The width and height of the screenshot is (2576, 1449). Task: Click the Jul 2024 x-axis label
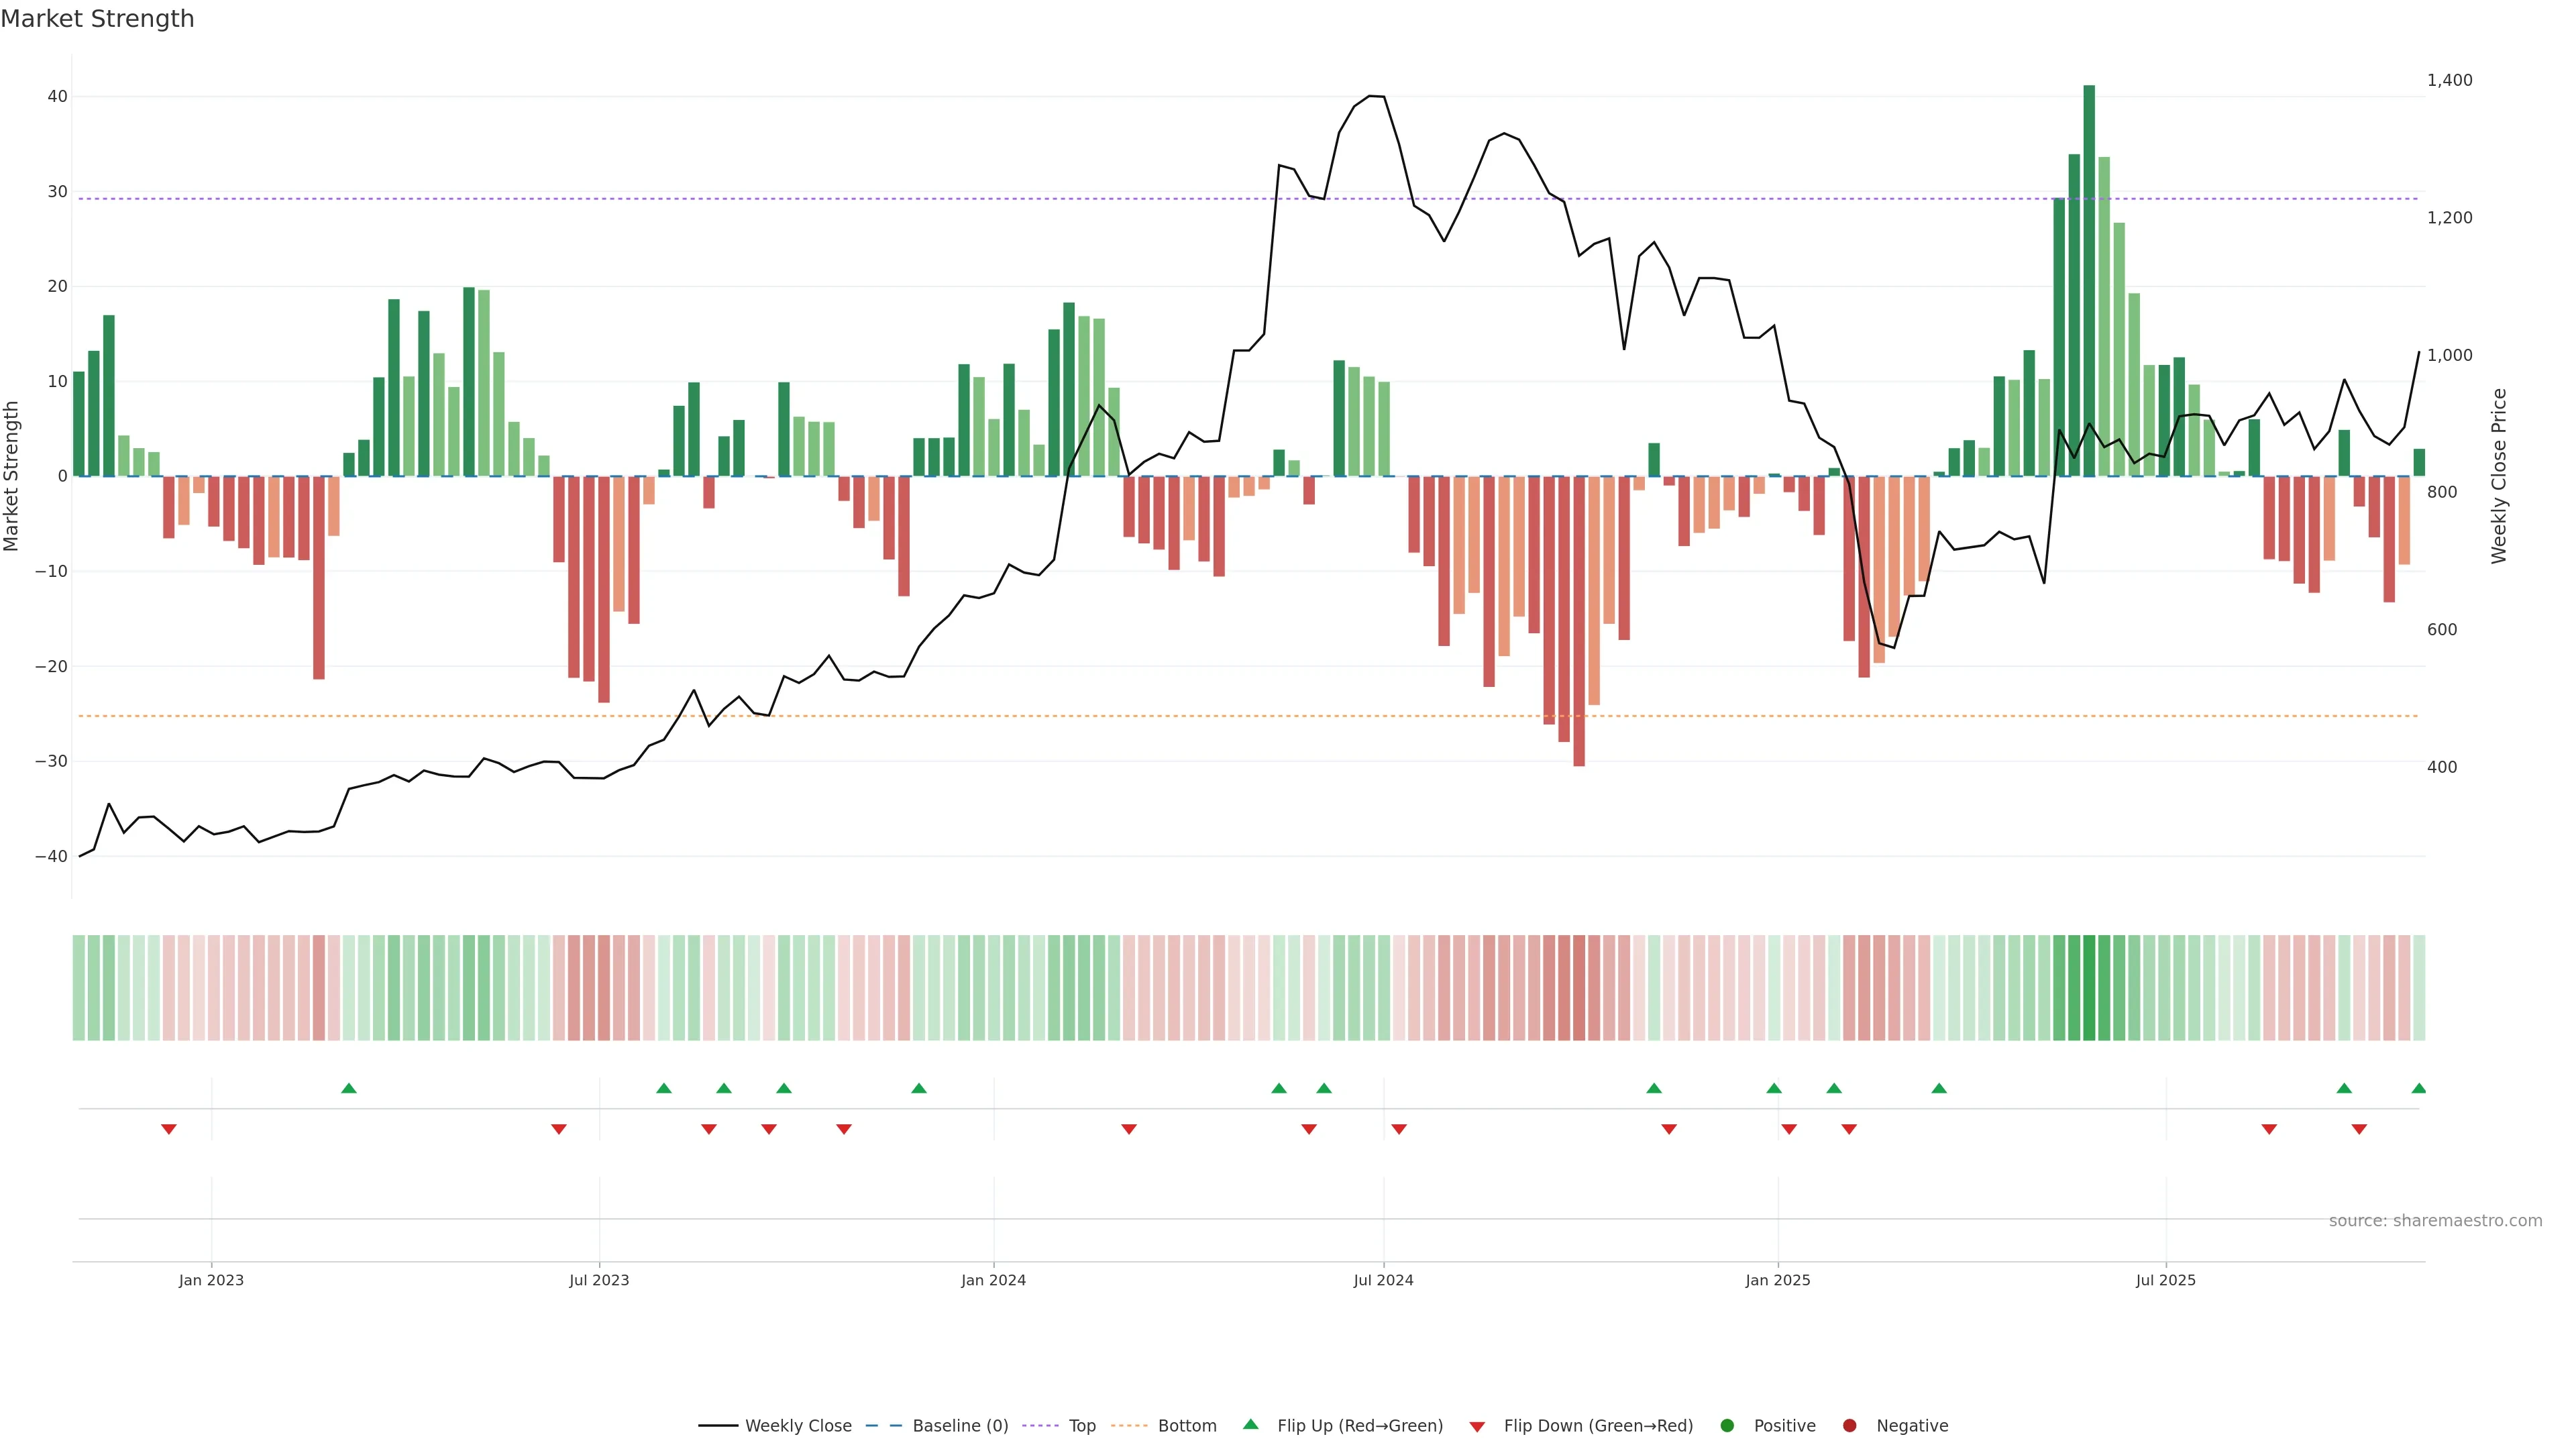(1383, 1280)
